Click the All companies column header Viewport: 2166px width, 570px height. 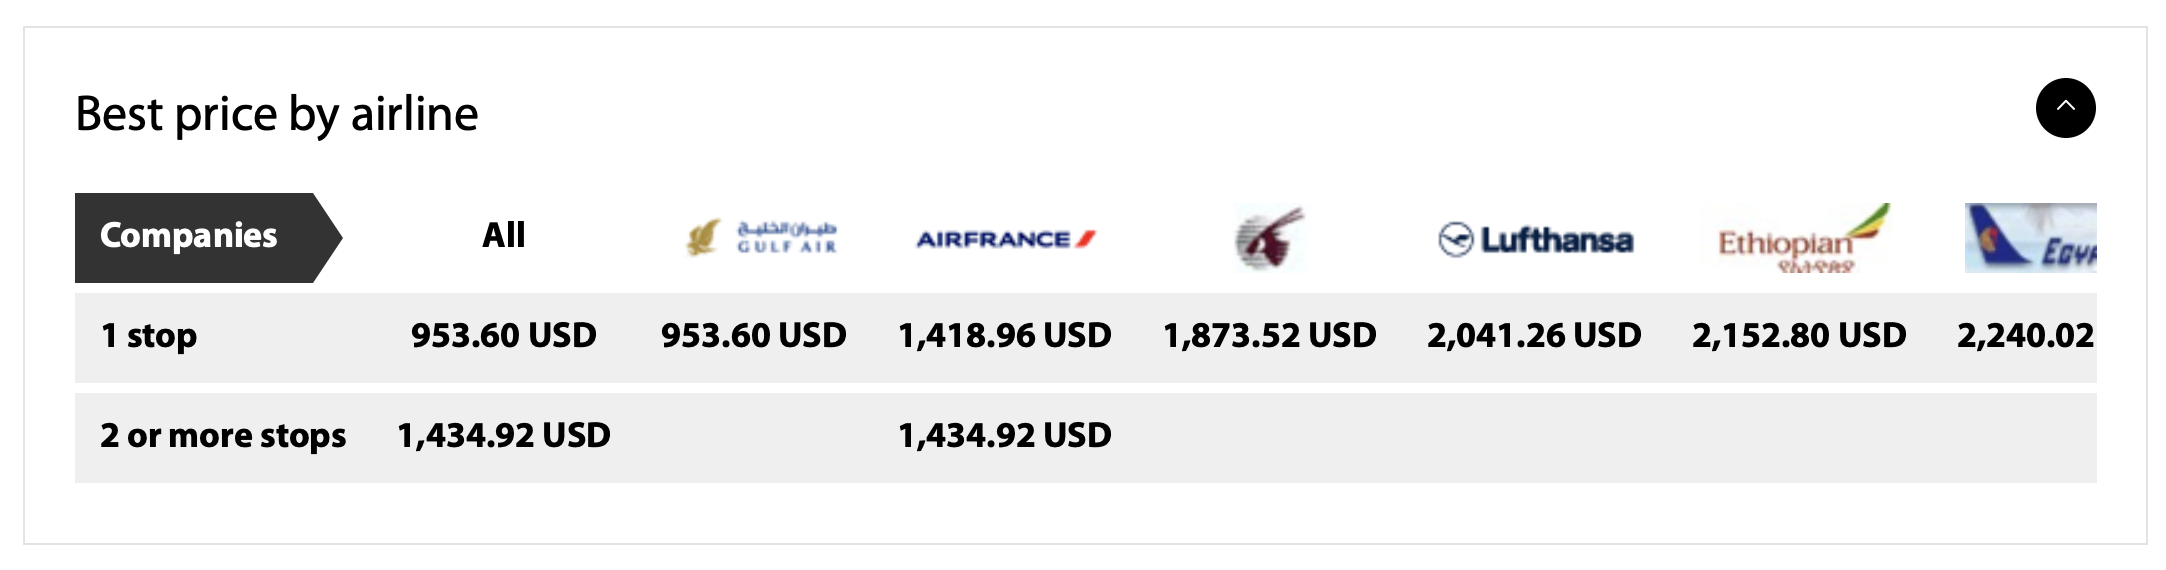point(504,235)
